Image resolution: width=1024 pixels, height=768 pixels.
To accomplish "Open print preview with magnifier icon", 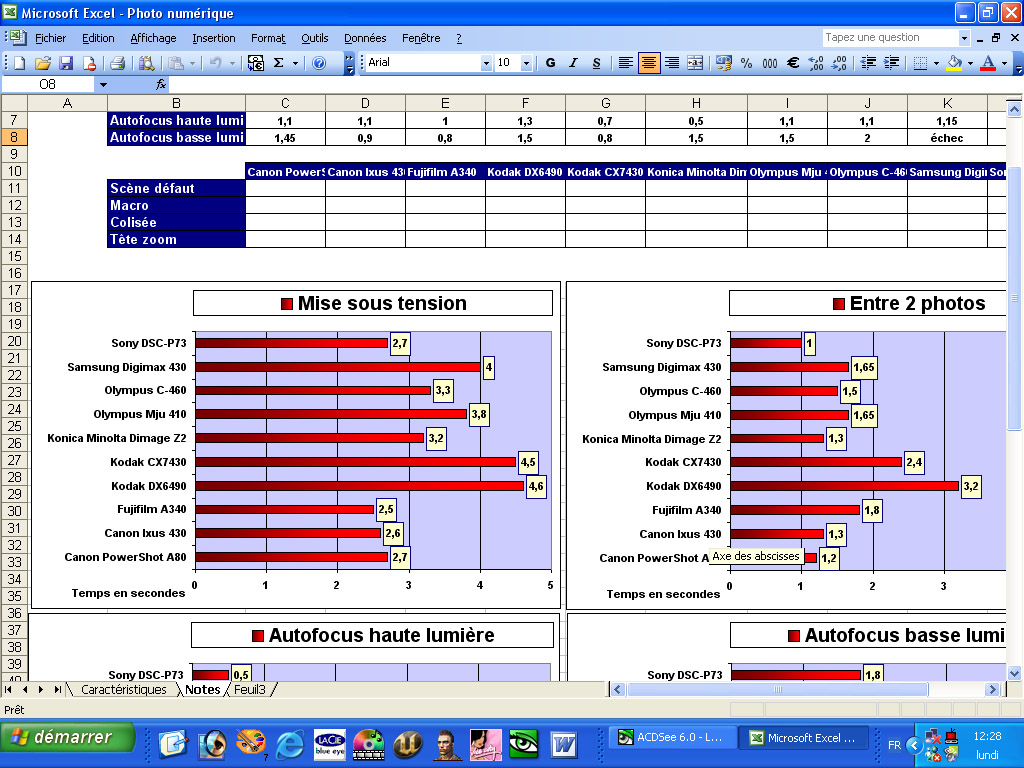I will coord(147,63).
